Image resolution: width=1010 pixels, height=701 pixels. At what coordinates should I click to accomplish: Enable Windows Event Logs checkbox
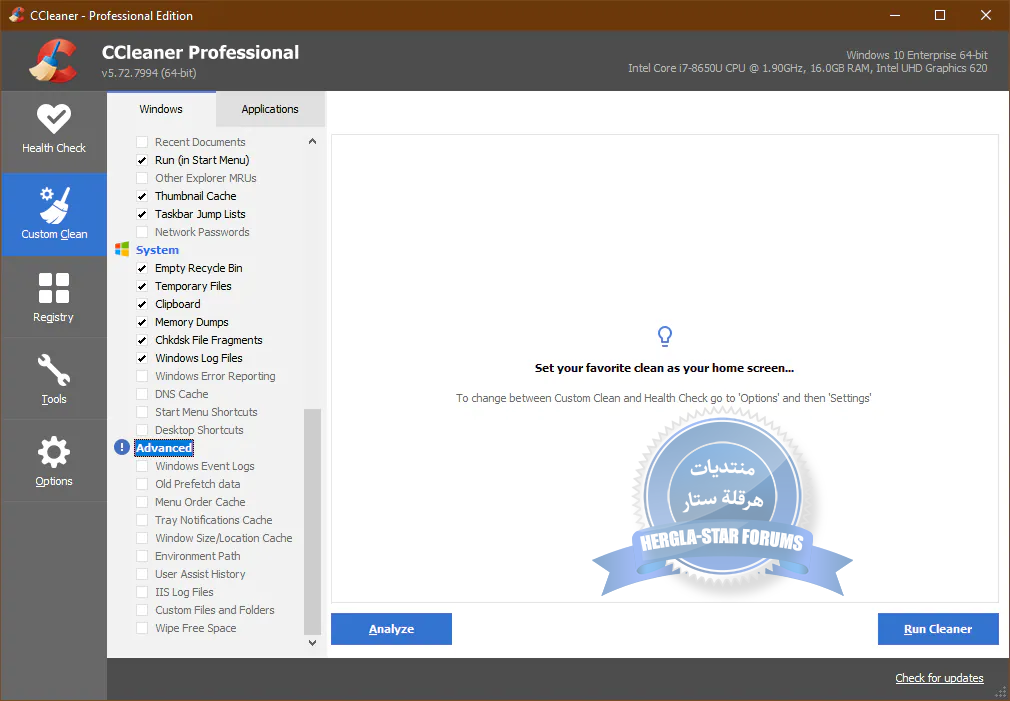142,466
